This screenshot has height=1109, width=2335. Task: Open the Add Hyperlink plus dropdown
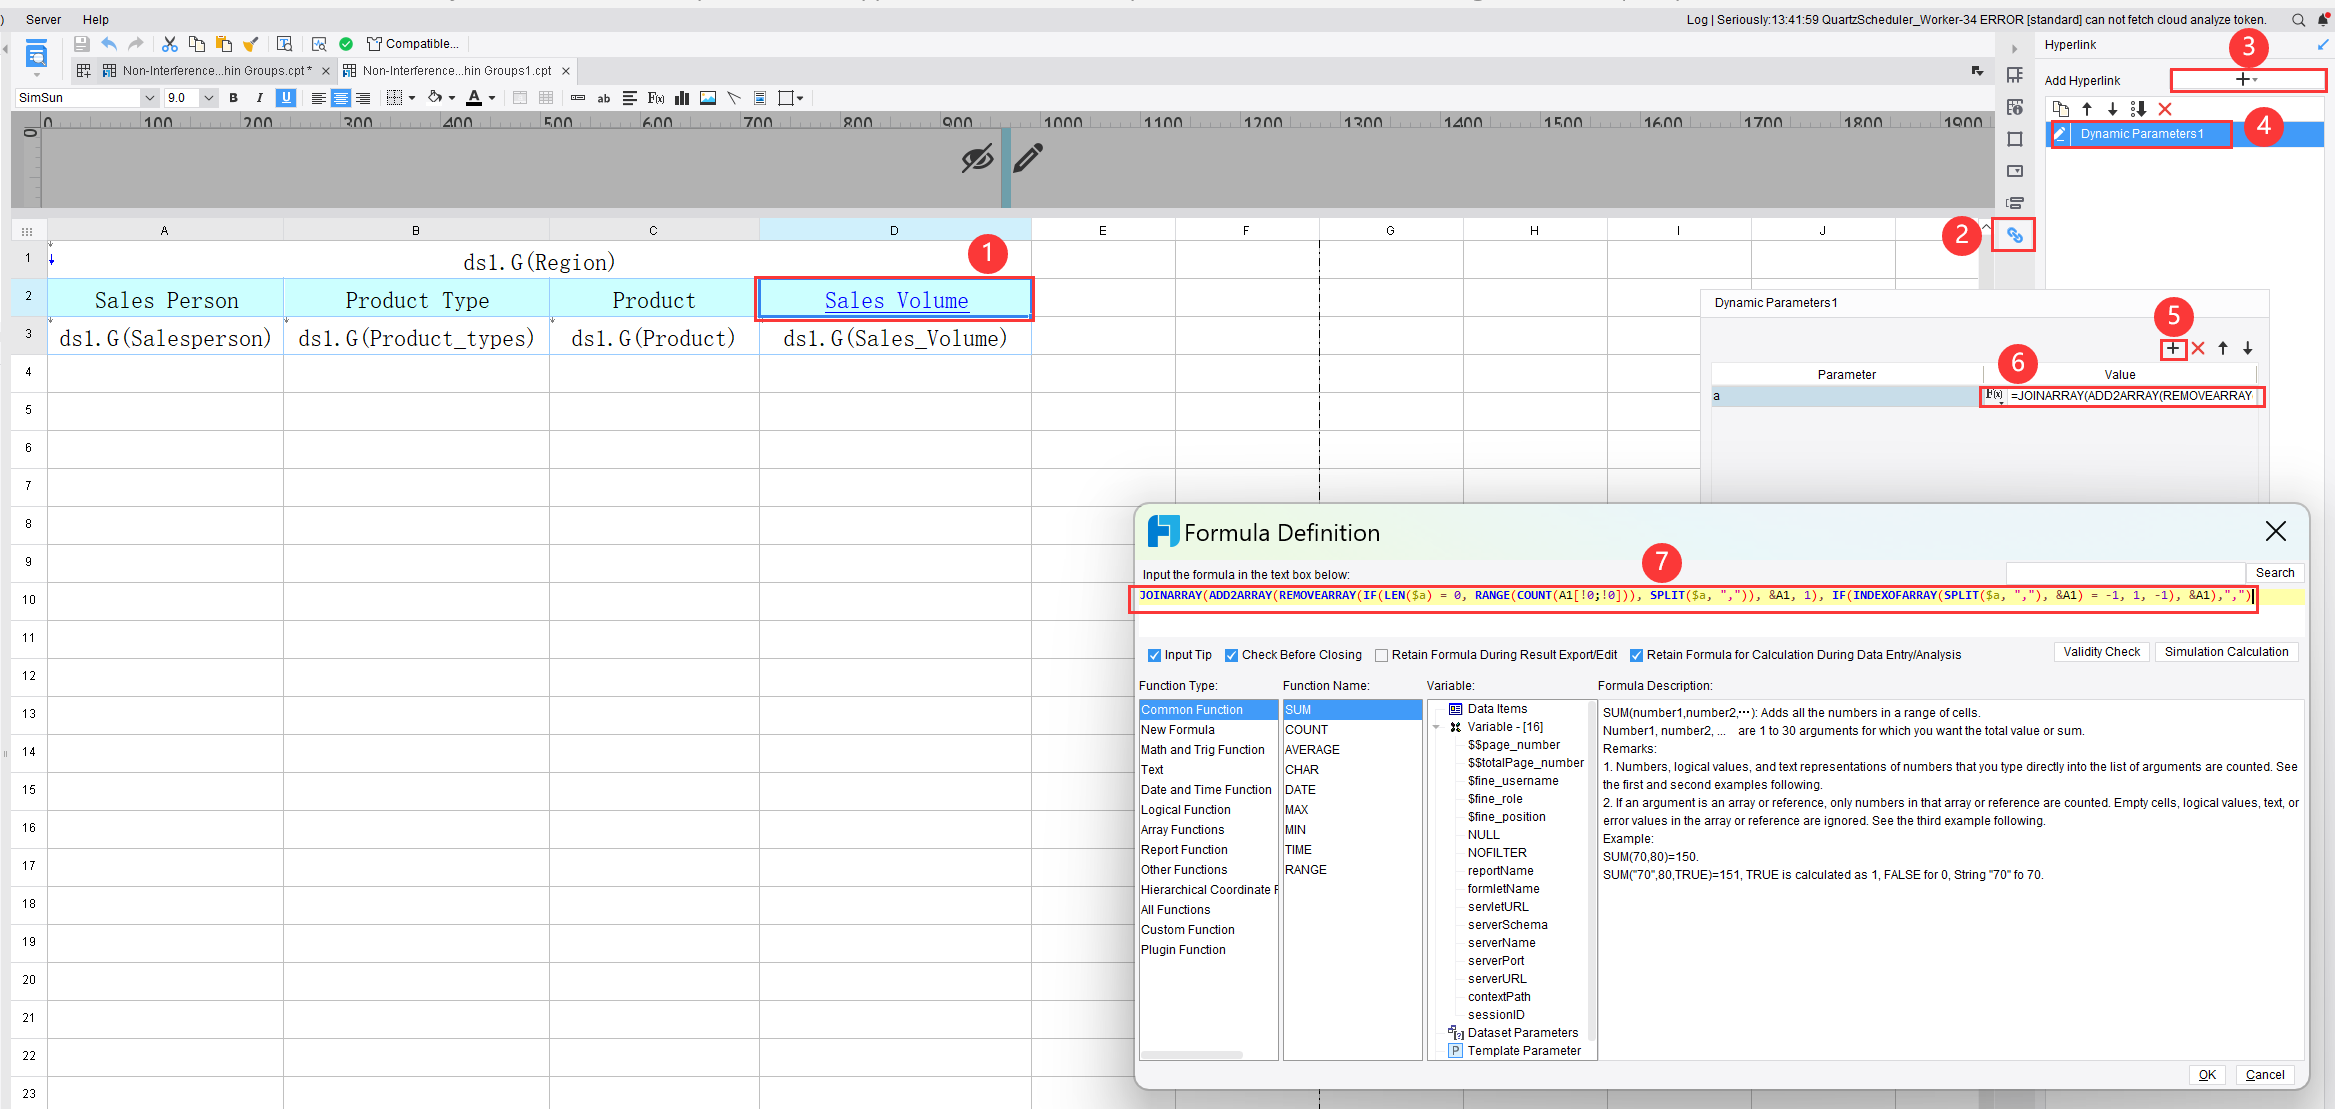coord(2247,80)
